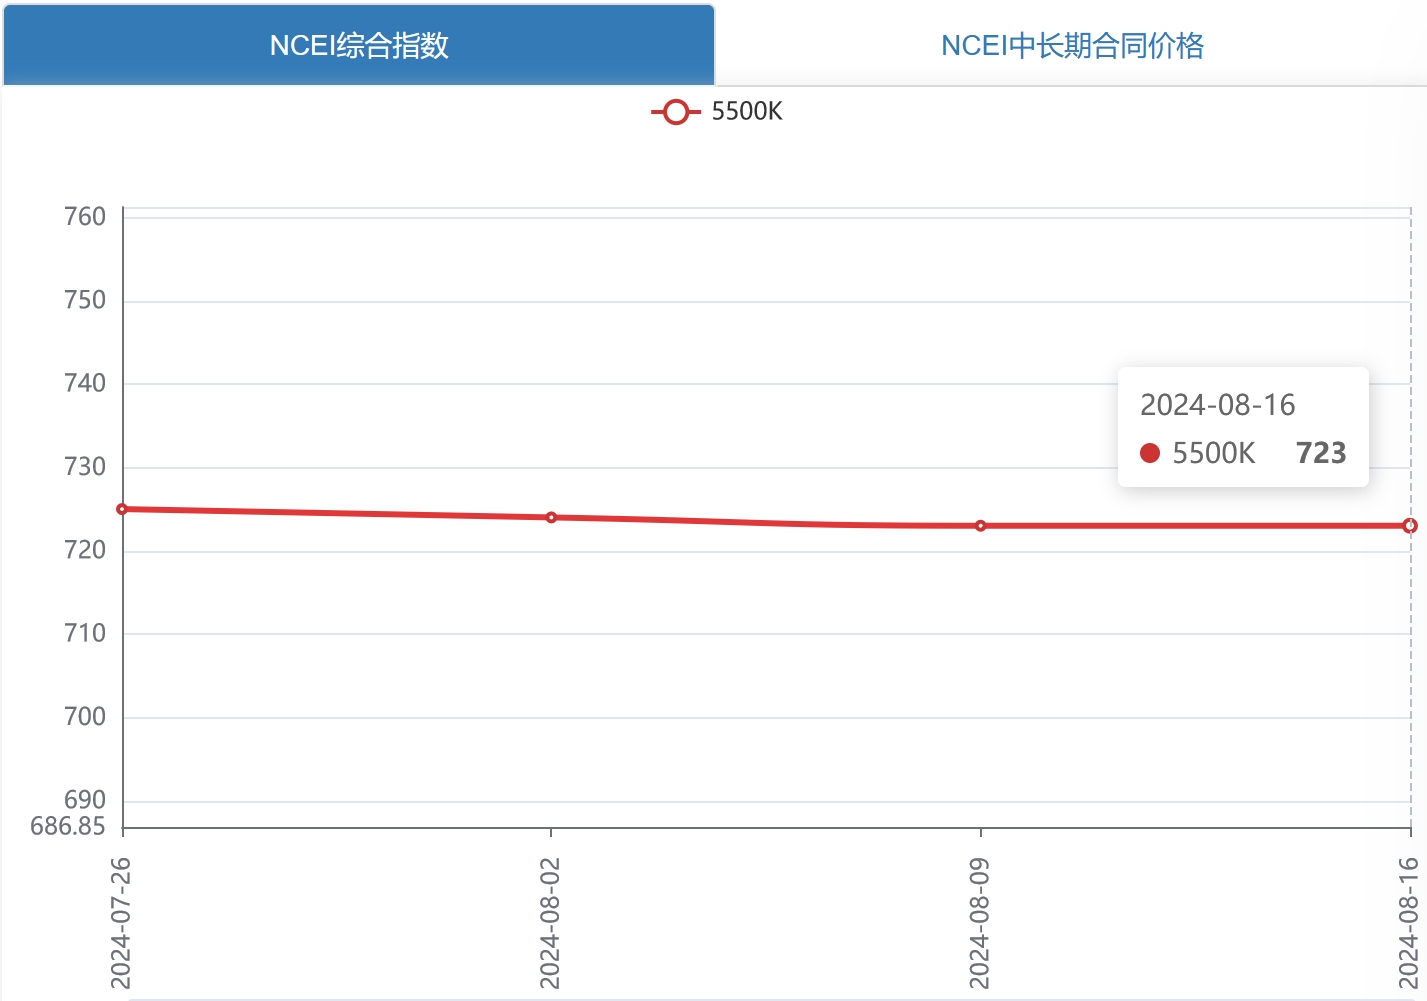Switch to the NCEI中长期合同价格 tab
Image resolution: width=1427 pixels, height=1001 pixels.
(1071, 45)
